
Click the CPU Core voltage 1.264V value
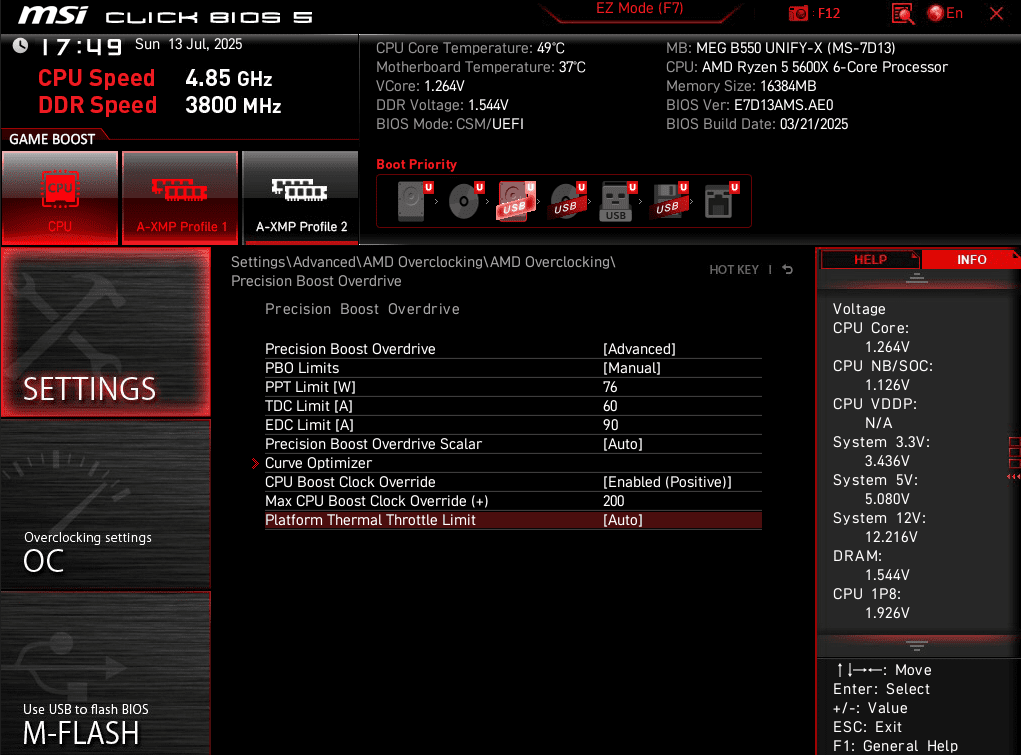point(887,347)
